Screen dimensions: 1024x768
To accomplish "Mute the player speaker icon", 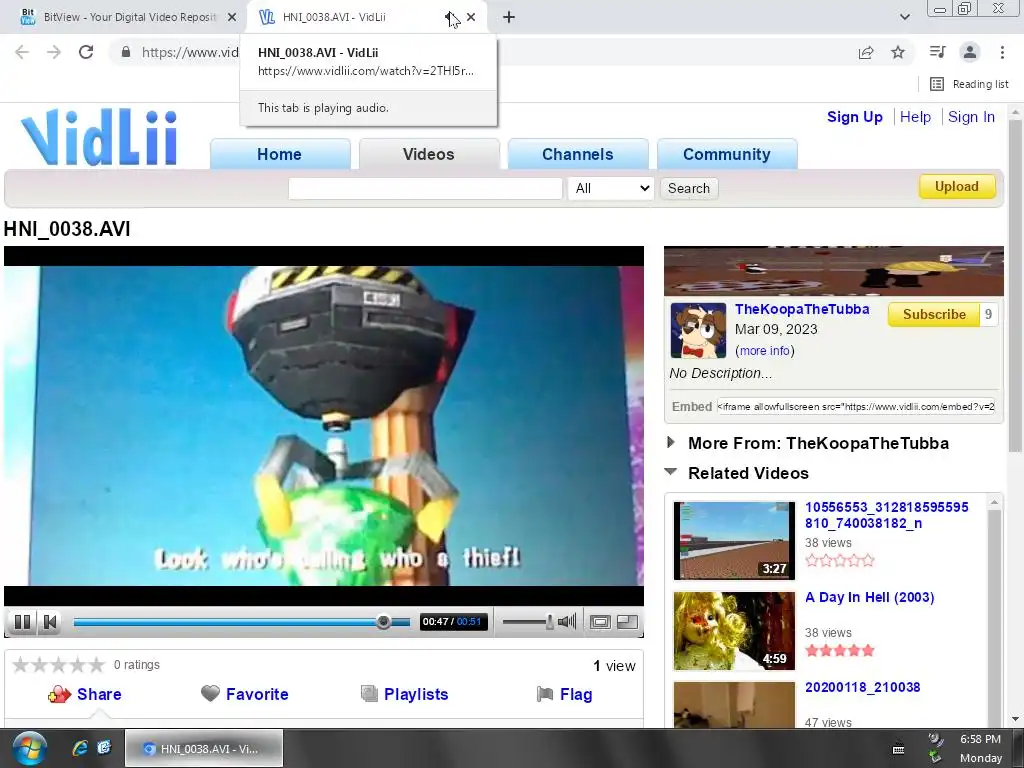I will 567,622.
